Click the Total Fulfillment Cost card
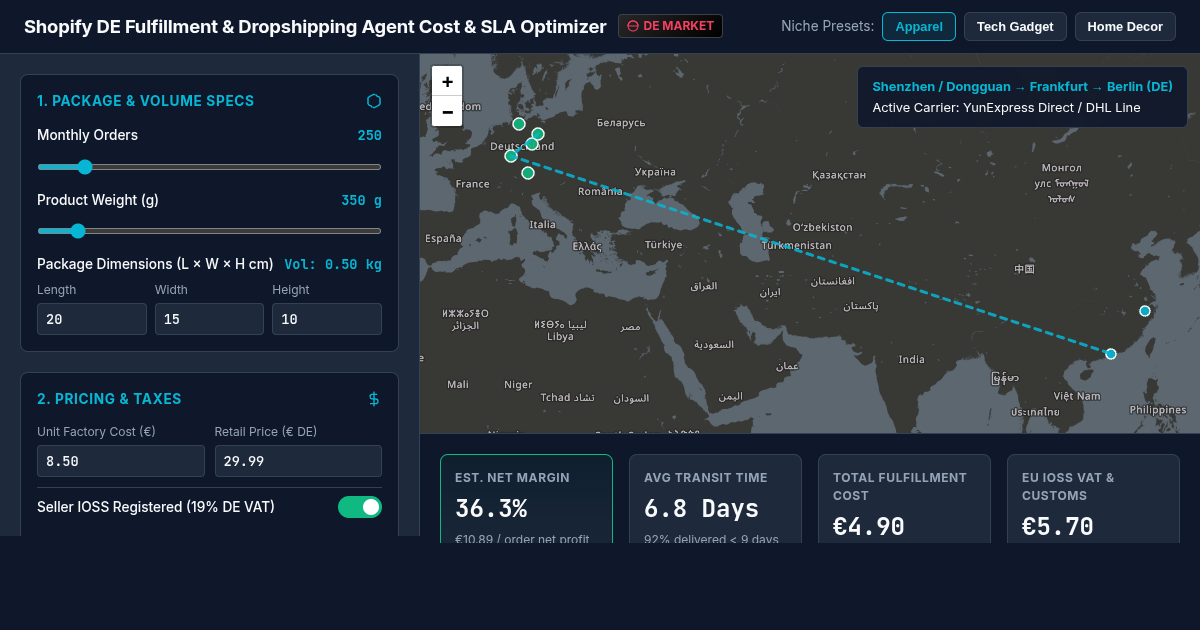The image size is (1200, 630). coord(904,499)
